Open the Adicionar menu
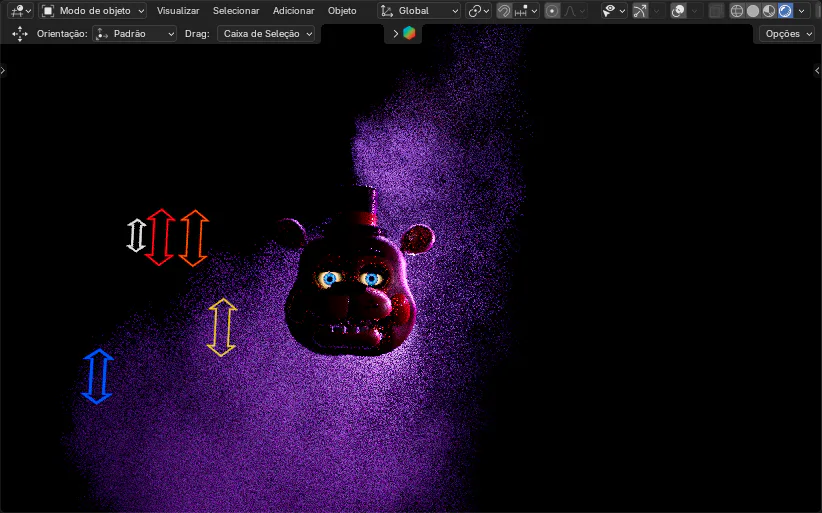This screenshot has width=822, height=513. pos(294,10)
